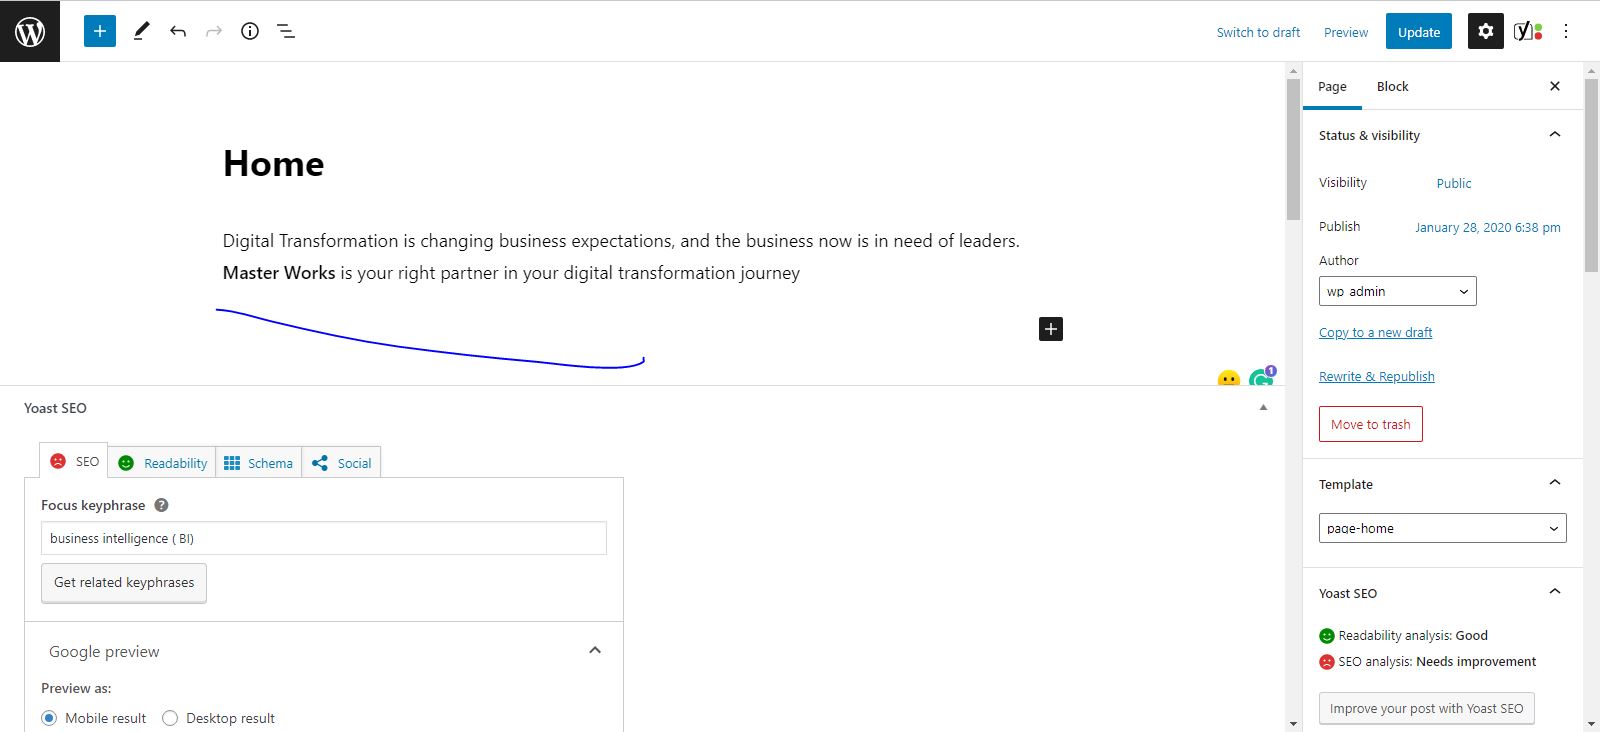The width and height of the screenshot is (1600, 732).
Task: Open the WordPress logo menu
Action: (x=30, y=31)
